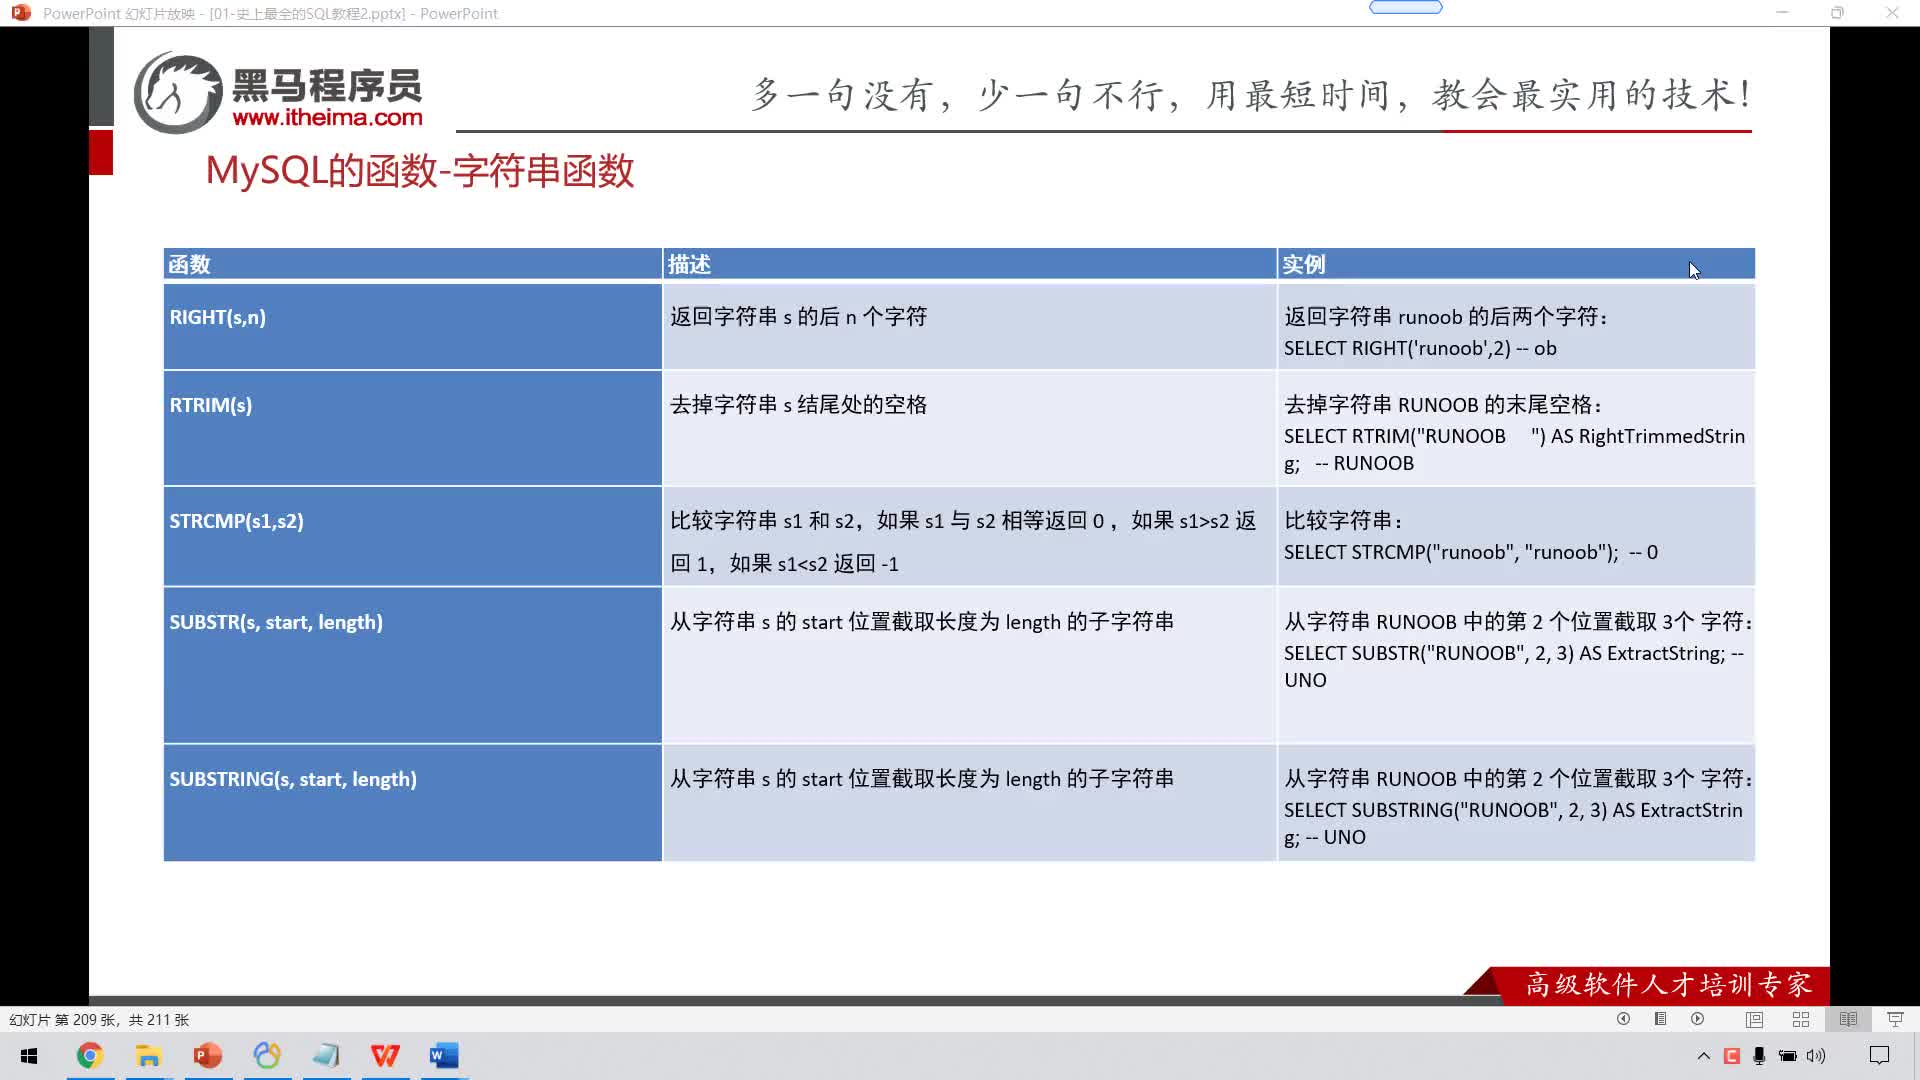
Task: Open File Explorer from taskbar
Action: tap(148, 1056)
